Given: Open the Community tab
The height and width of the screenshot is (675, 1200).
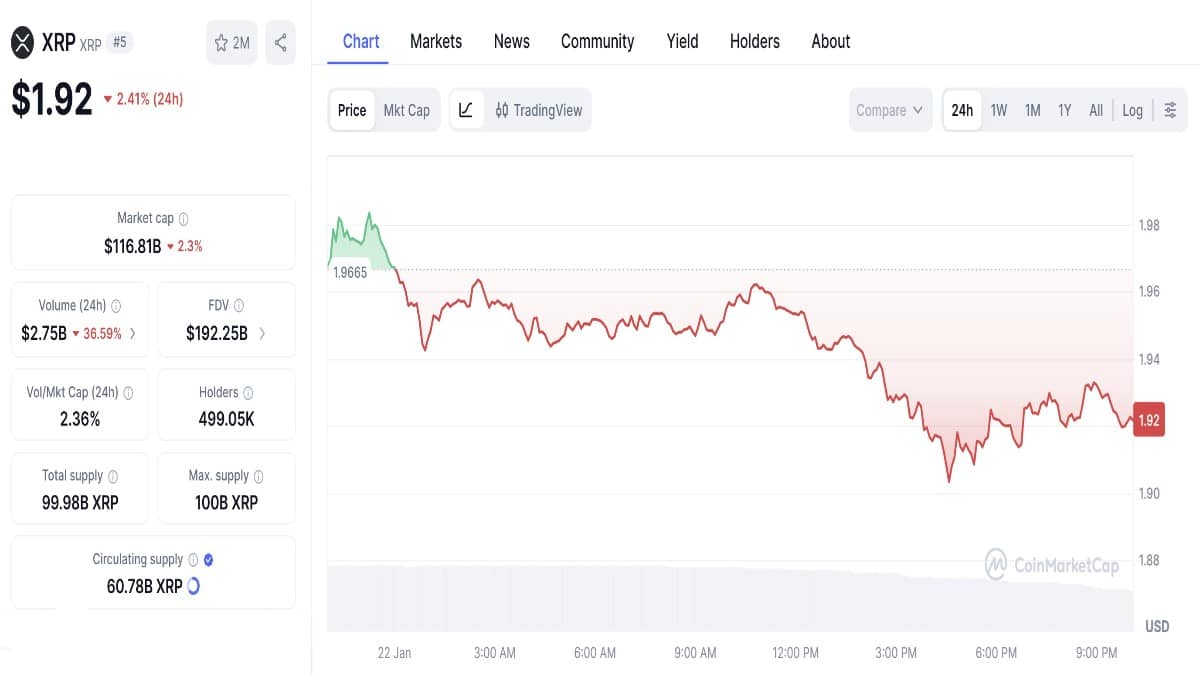Looking at the screenshot, I should pyautogui.click(x=597, y=41).
